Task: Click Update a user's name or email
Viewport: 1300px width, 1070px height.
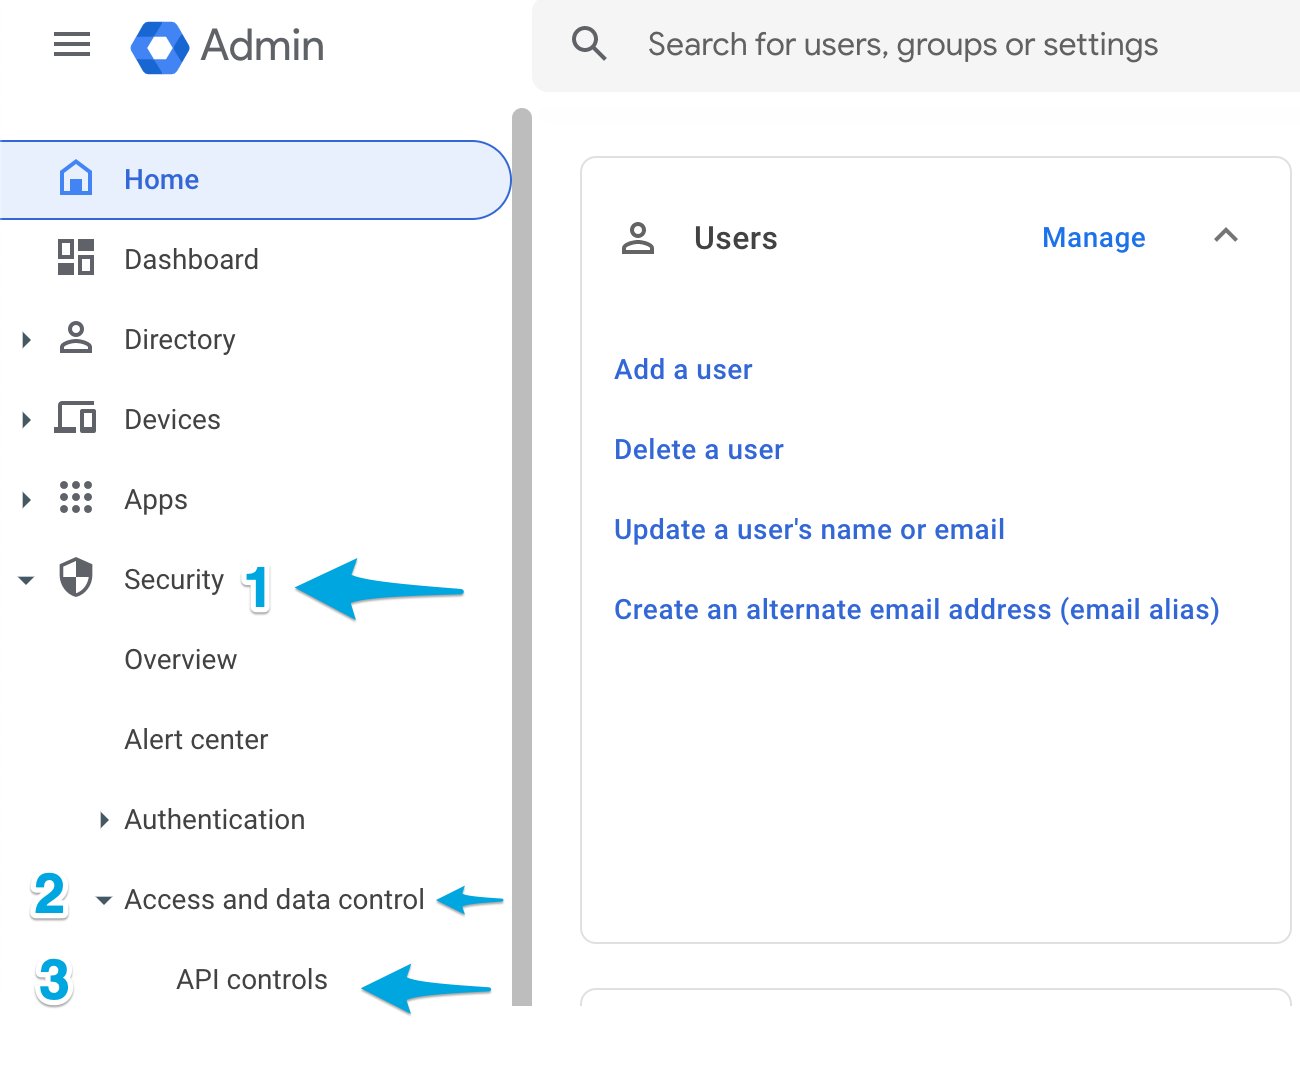Action: (x=809, y=530)
